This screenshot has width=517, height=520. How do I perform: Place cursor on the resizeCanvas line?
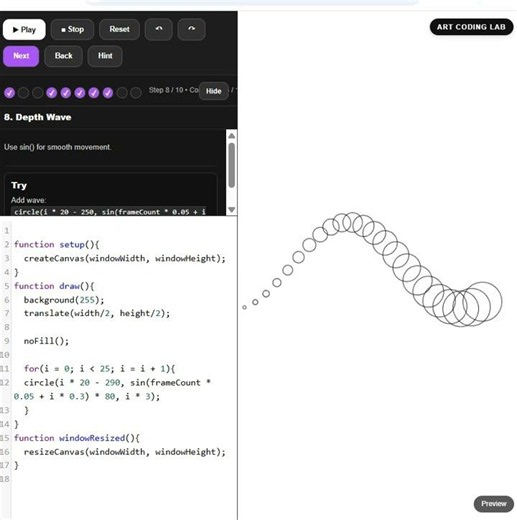pyautogui.click(x=125, y=452)
